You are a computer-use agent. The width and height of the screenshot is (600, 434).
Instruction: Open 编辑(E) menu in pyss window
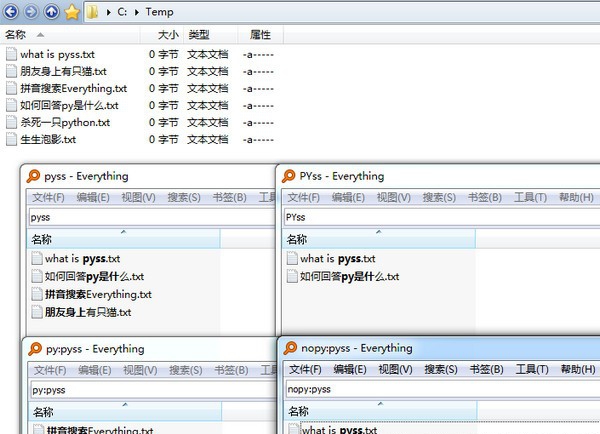93,197
